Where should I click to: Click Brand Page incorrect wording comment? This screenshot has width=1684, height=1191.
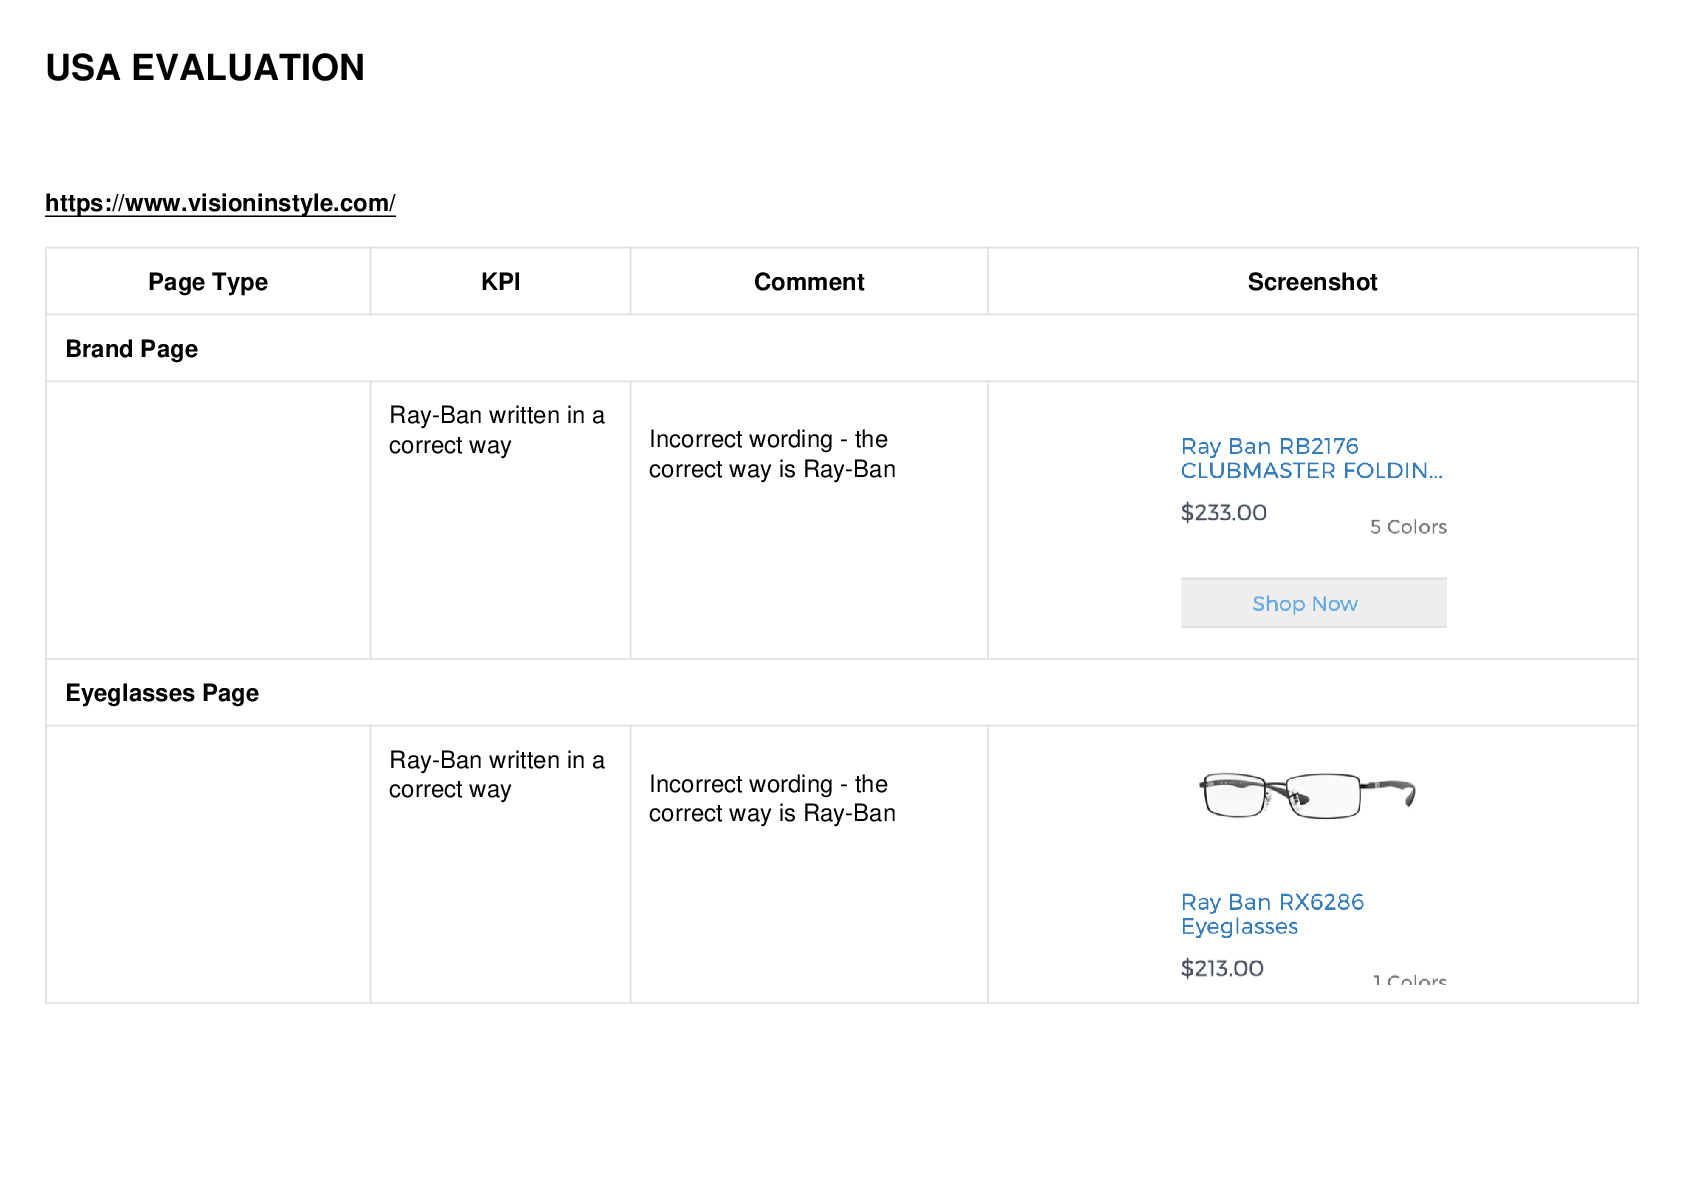click(772, 454)
